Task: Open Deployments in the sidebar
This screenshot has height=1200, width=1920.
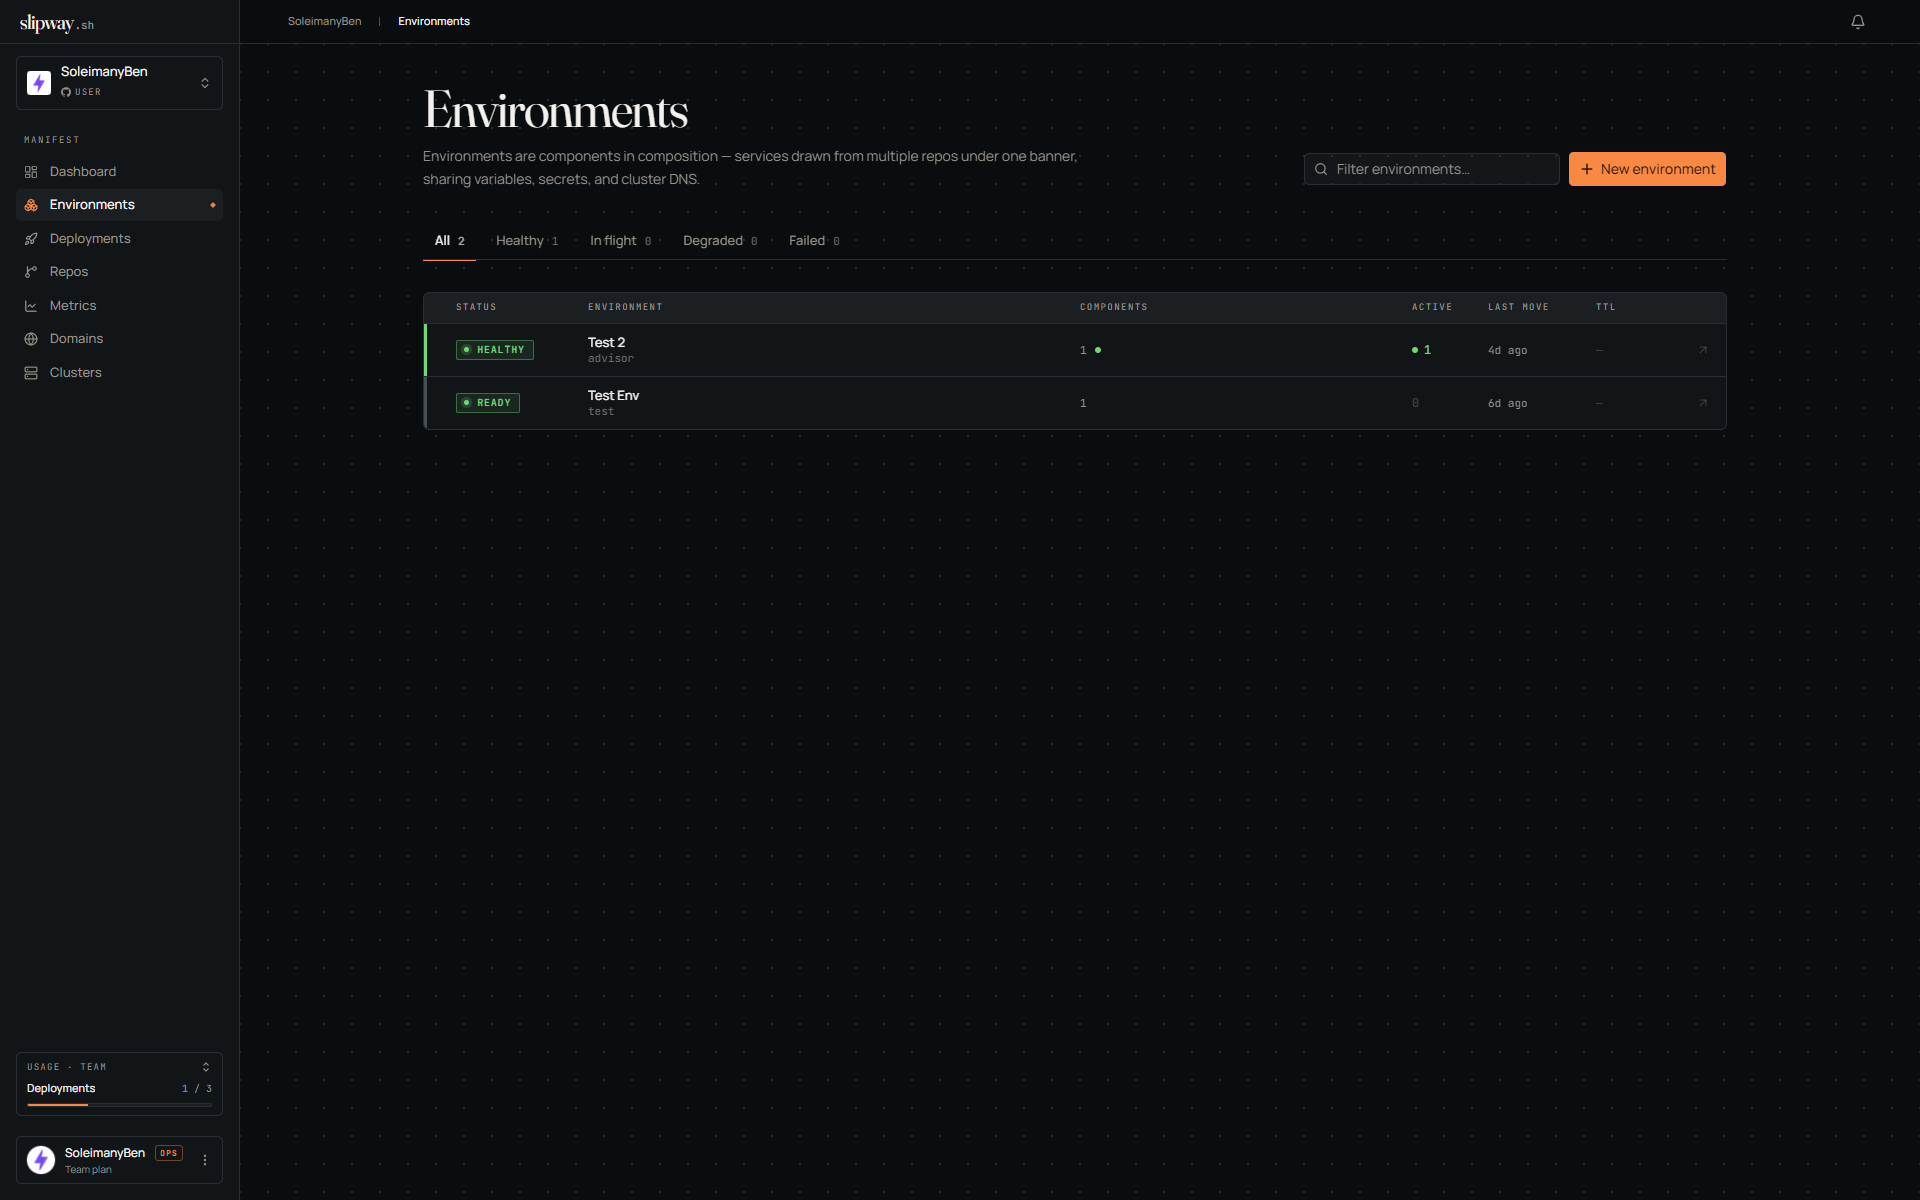Action: tap(119, 239)
